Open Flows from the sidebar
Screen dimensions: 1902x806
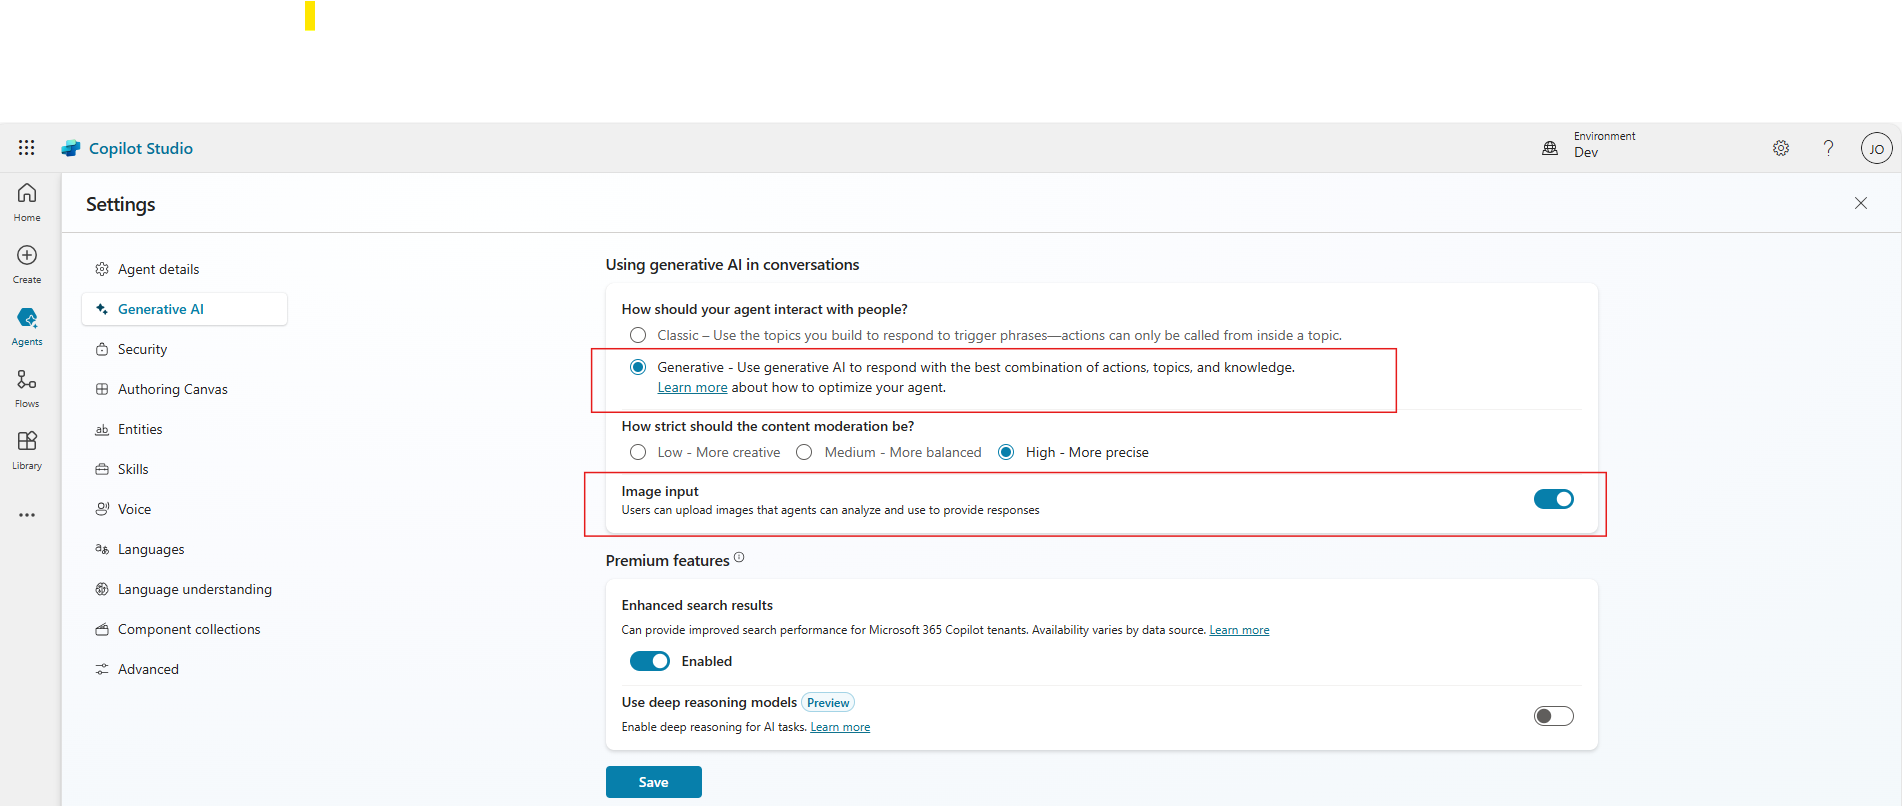(x=27, y=387)
